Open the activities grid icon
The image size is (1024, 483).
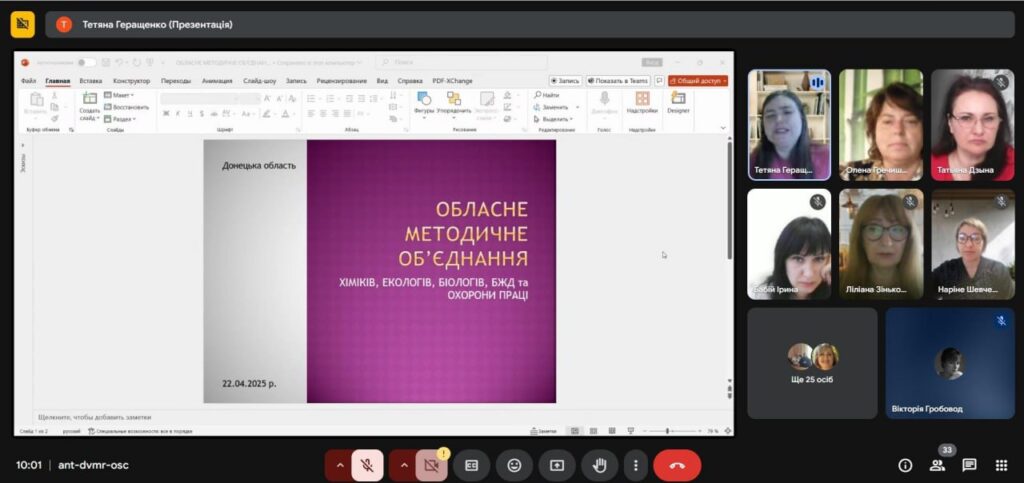tap(1001, 465)
